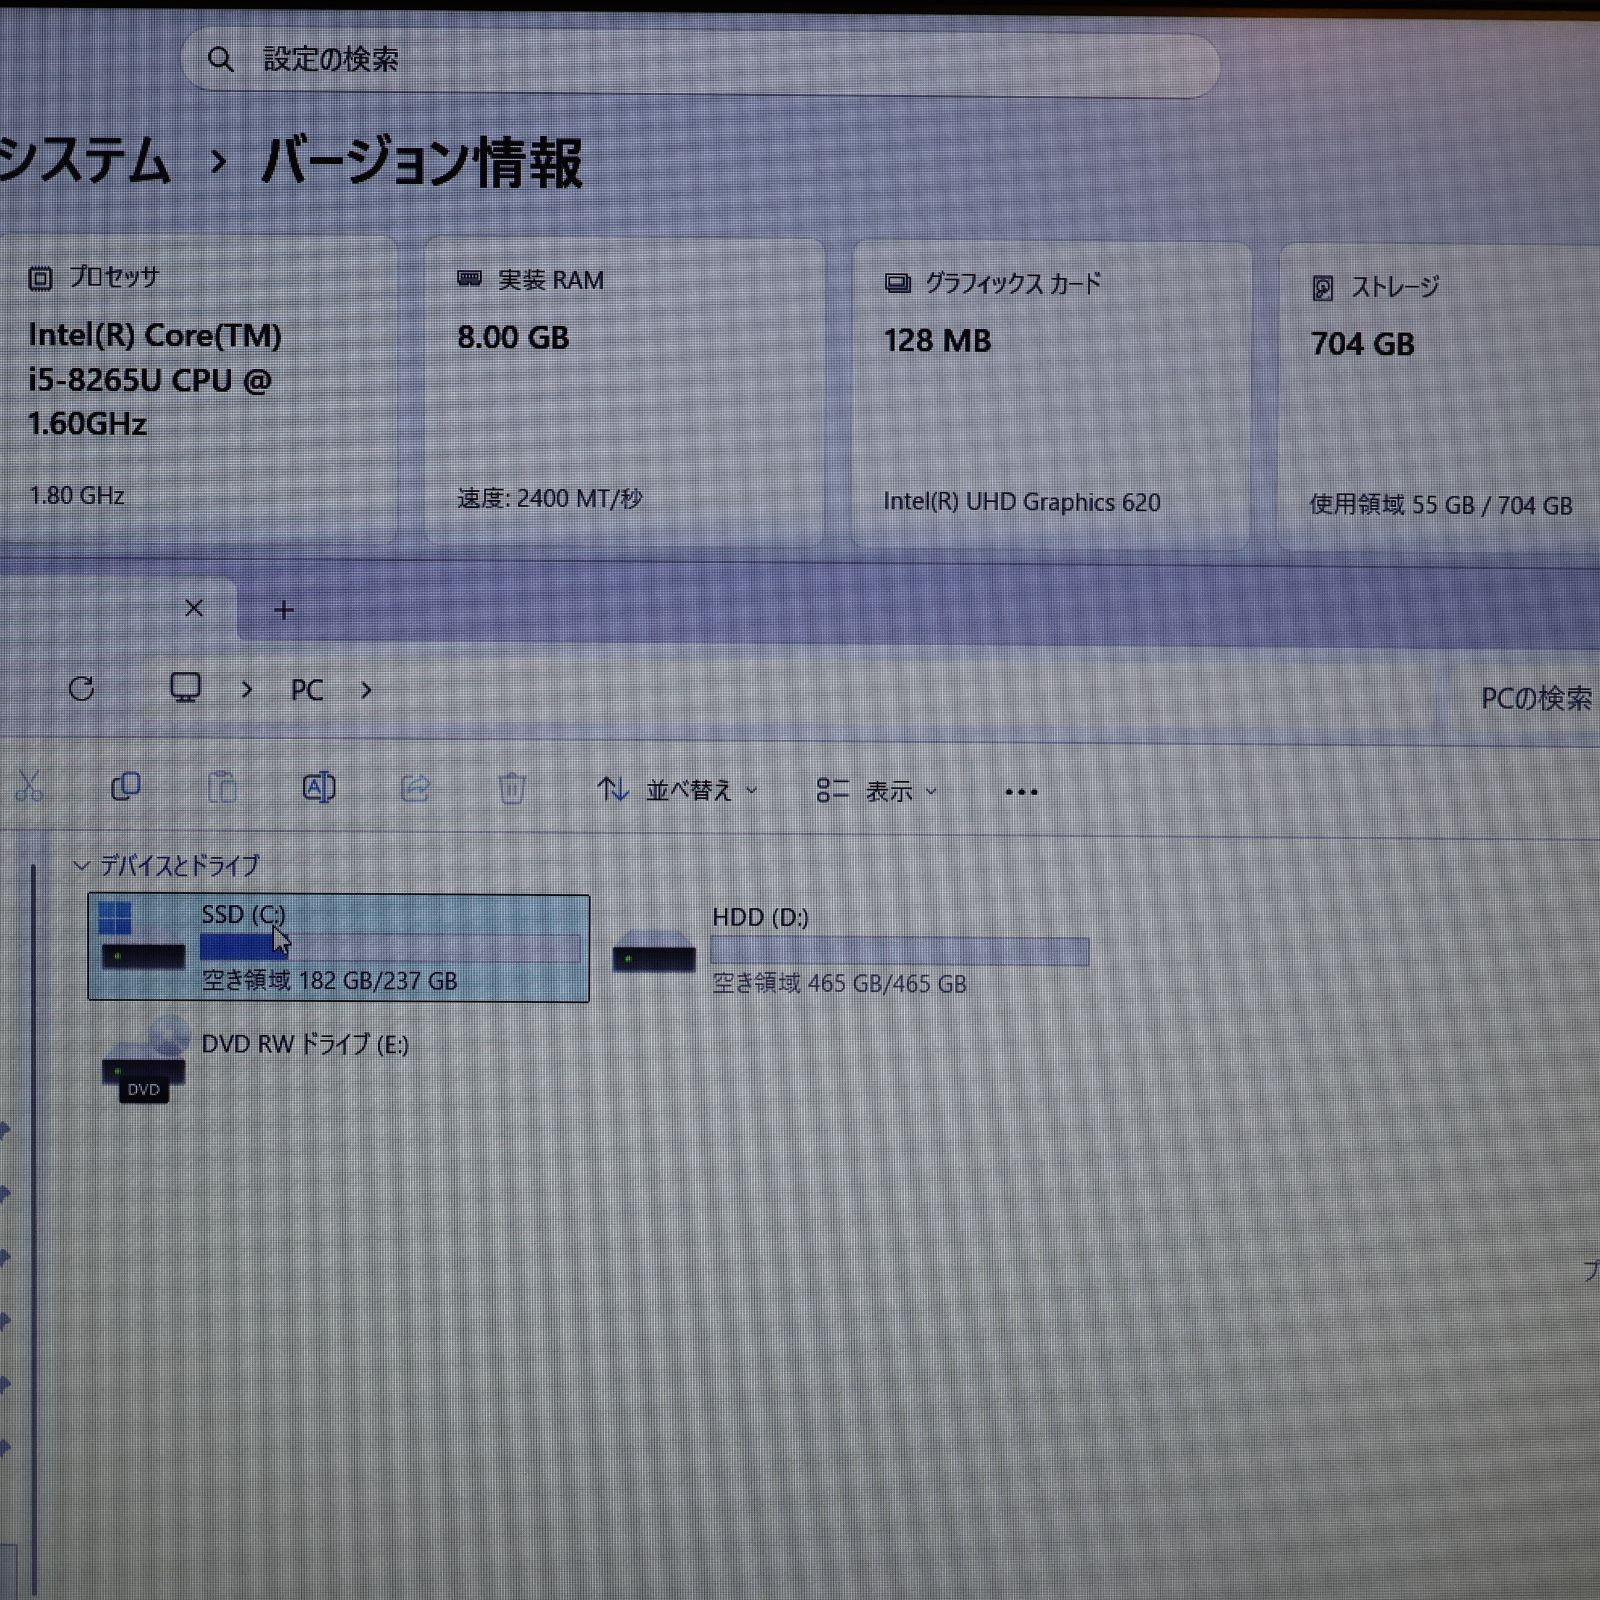The height and width of the screenshot is (1600, 1600).
Task: Select text 空き領域 182 GB/237 GB
Action: (x=330, y=981)
